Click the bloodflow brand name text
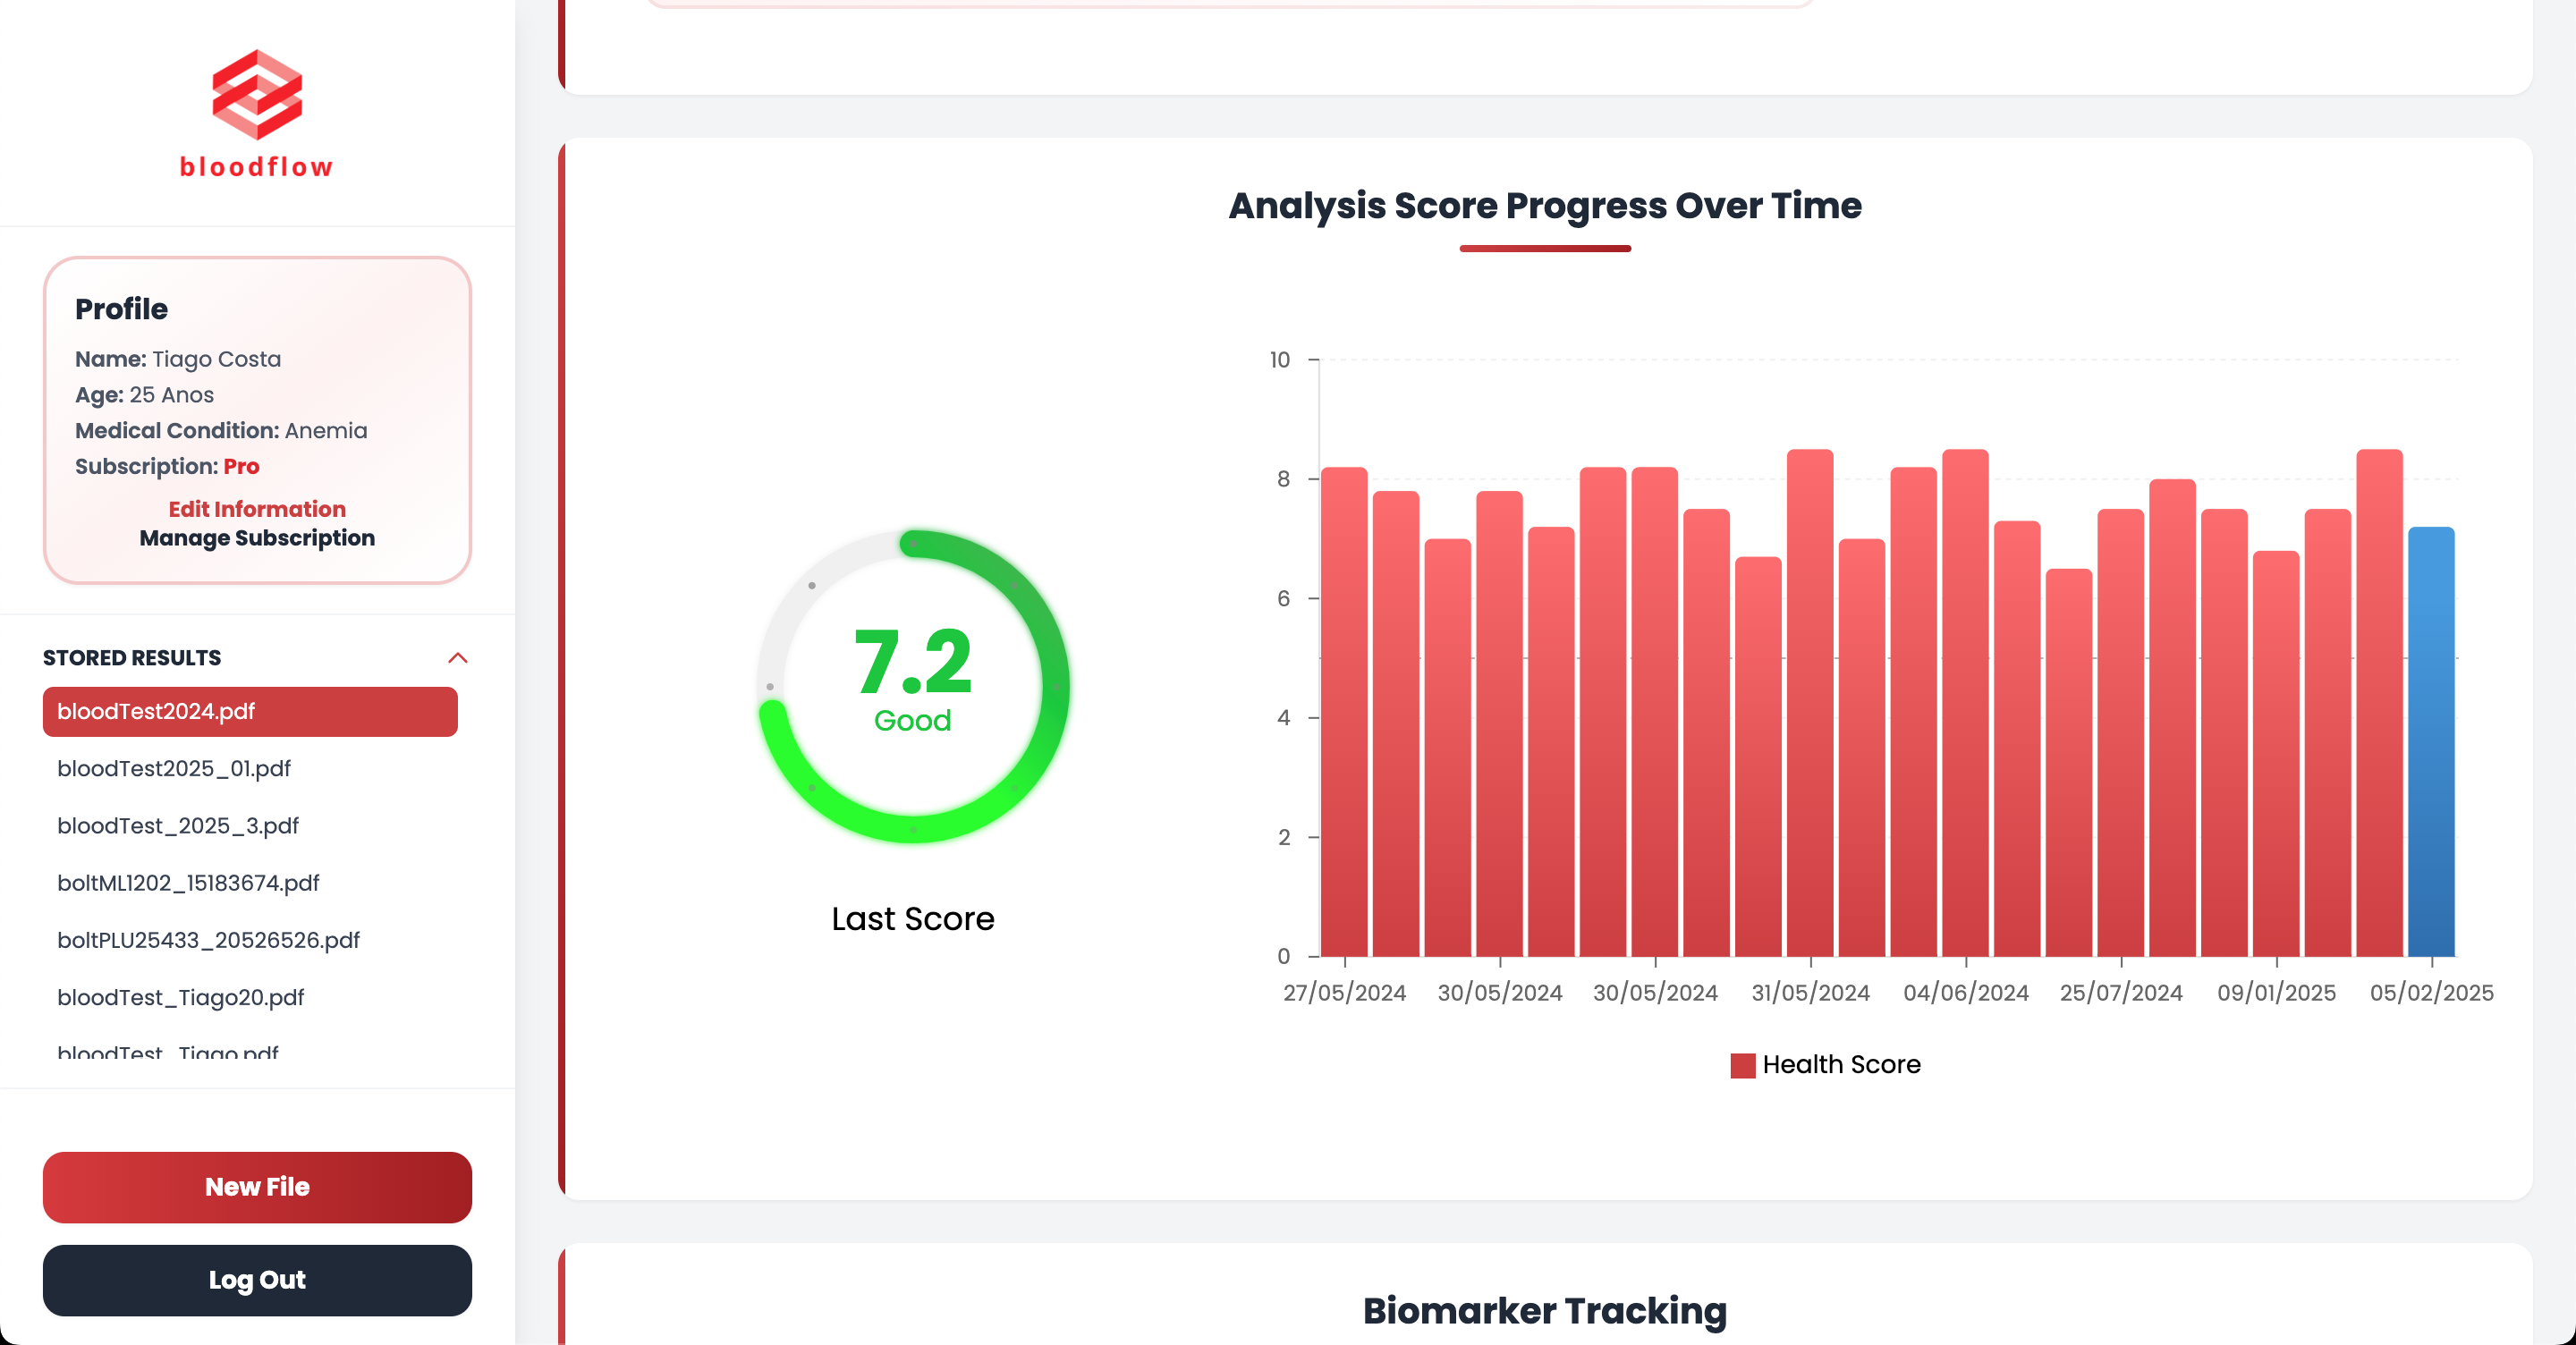 [x=257, y=167]
